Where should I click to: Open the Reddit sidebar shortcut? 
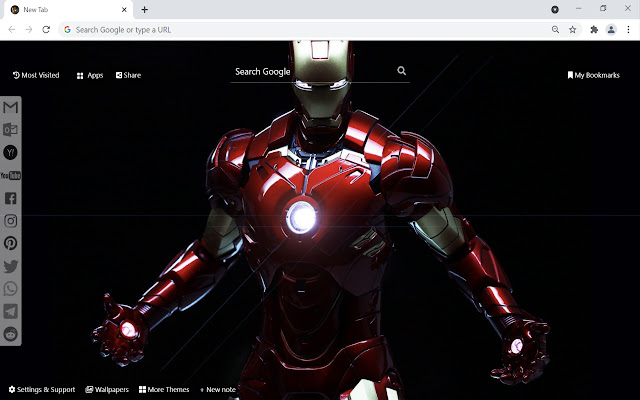point(11,334)
